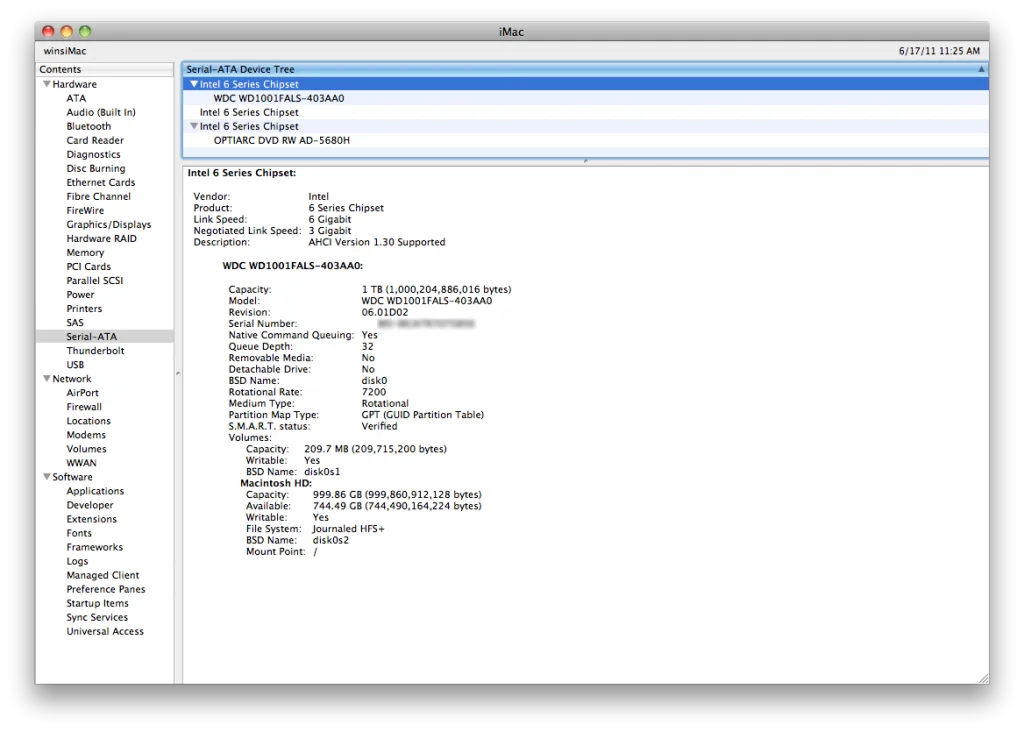Collapse the Software section triangle
Screen dimensions: 1024x732
tap(46, 477)
